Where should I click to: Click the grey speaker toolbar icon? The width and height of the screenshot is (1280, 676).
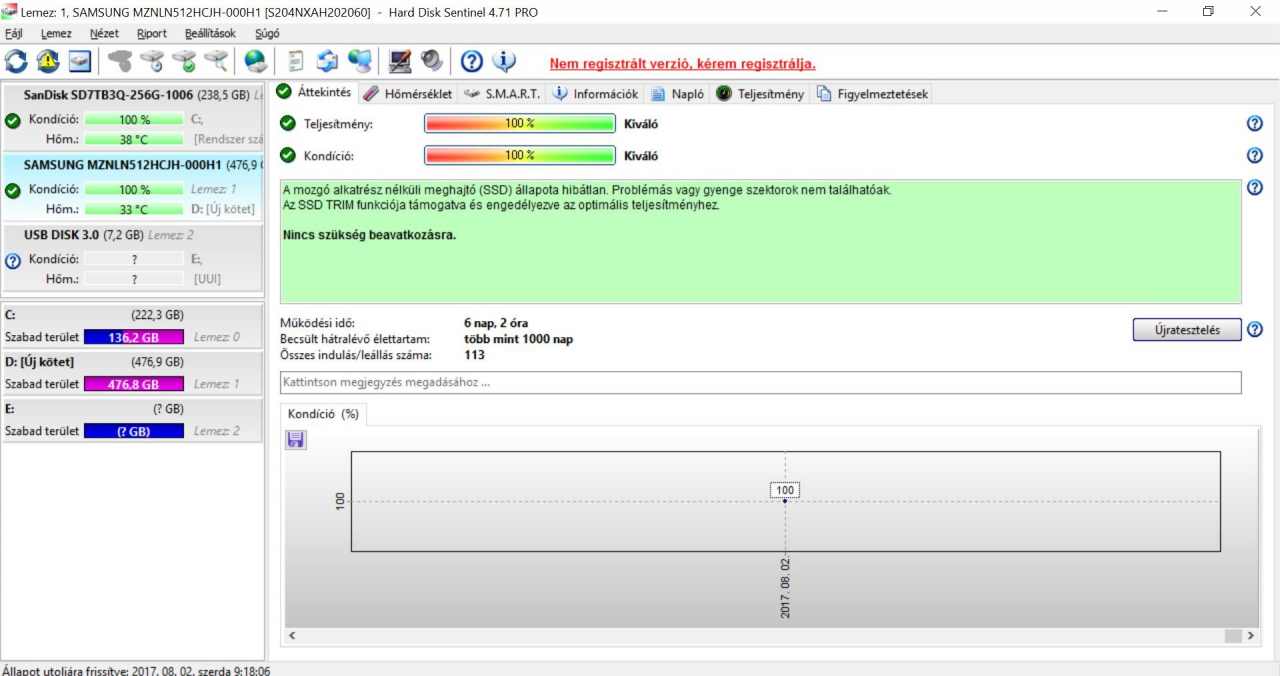click(432, 62)
